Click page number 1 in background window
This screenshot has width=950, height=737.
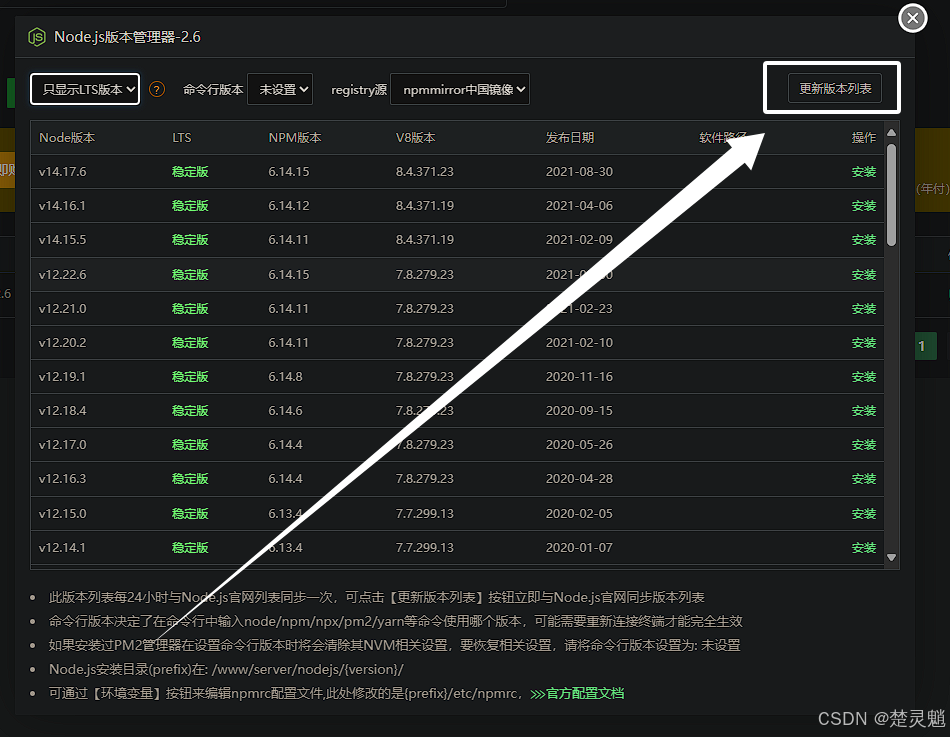925,346
